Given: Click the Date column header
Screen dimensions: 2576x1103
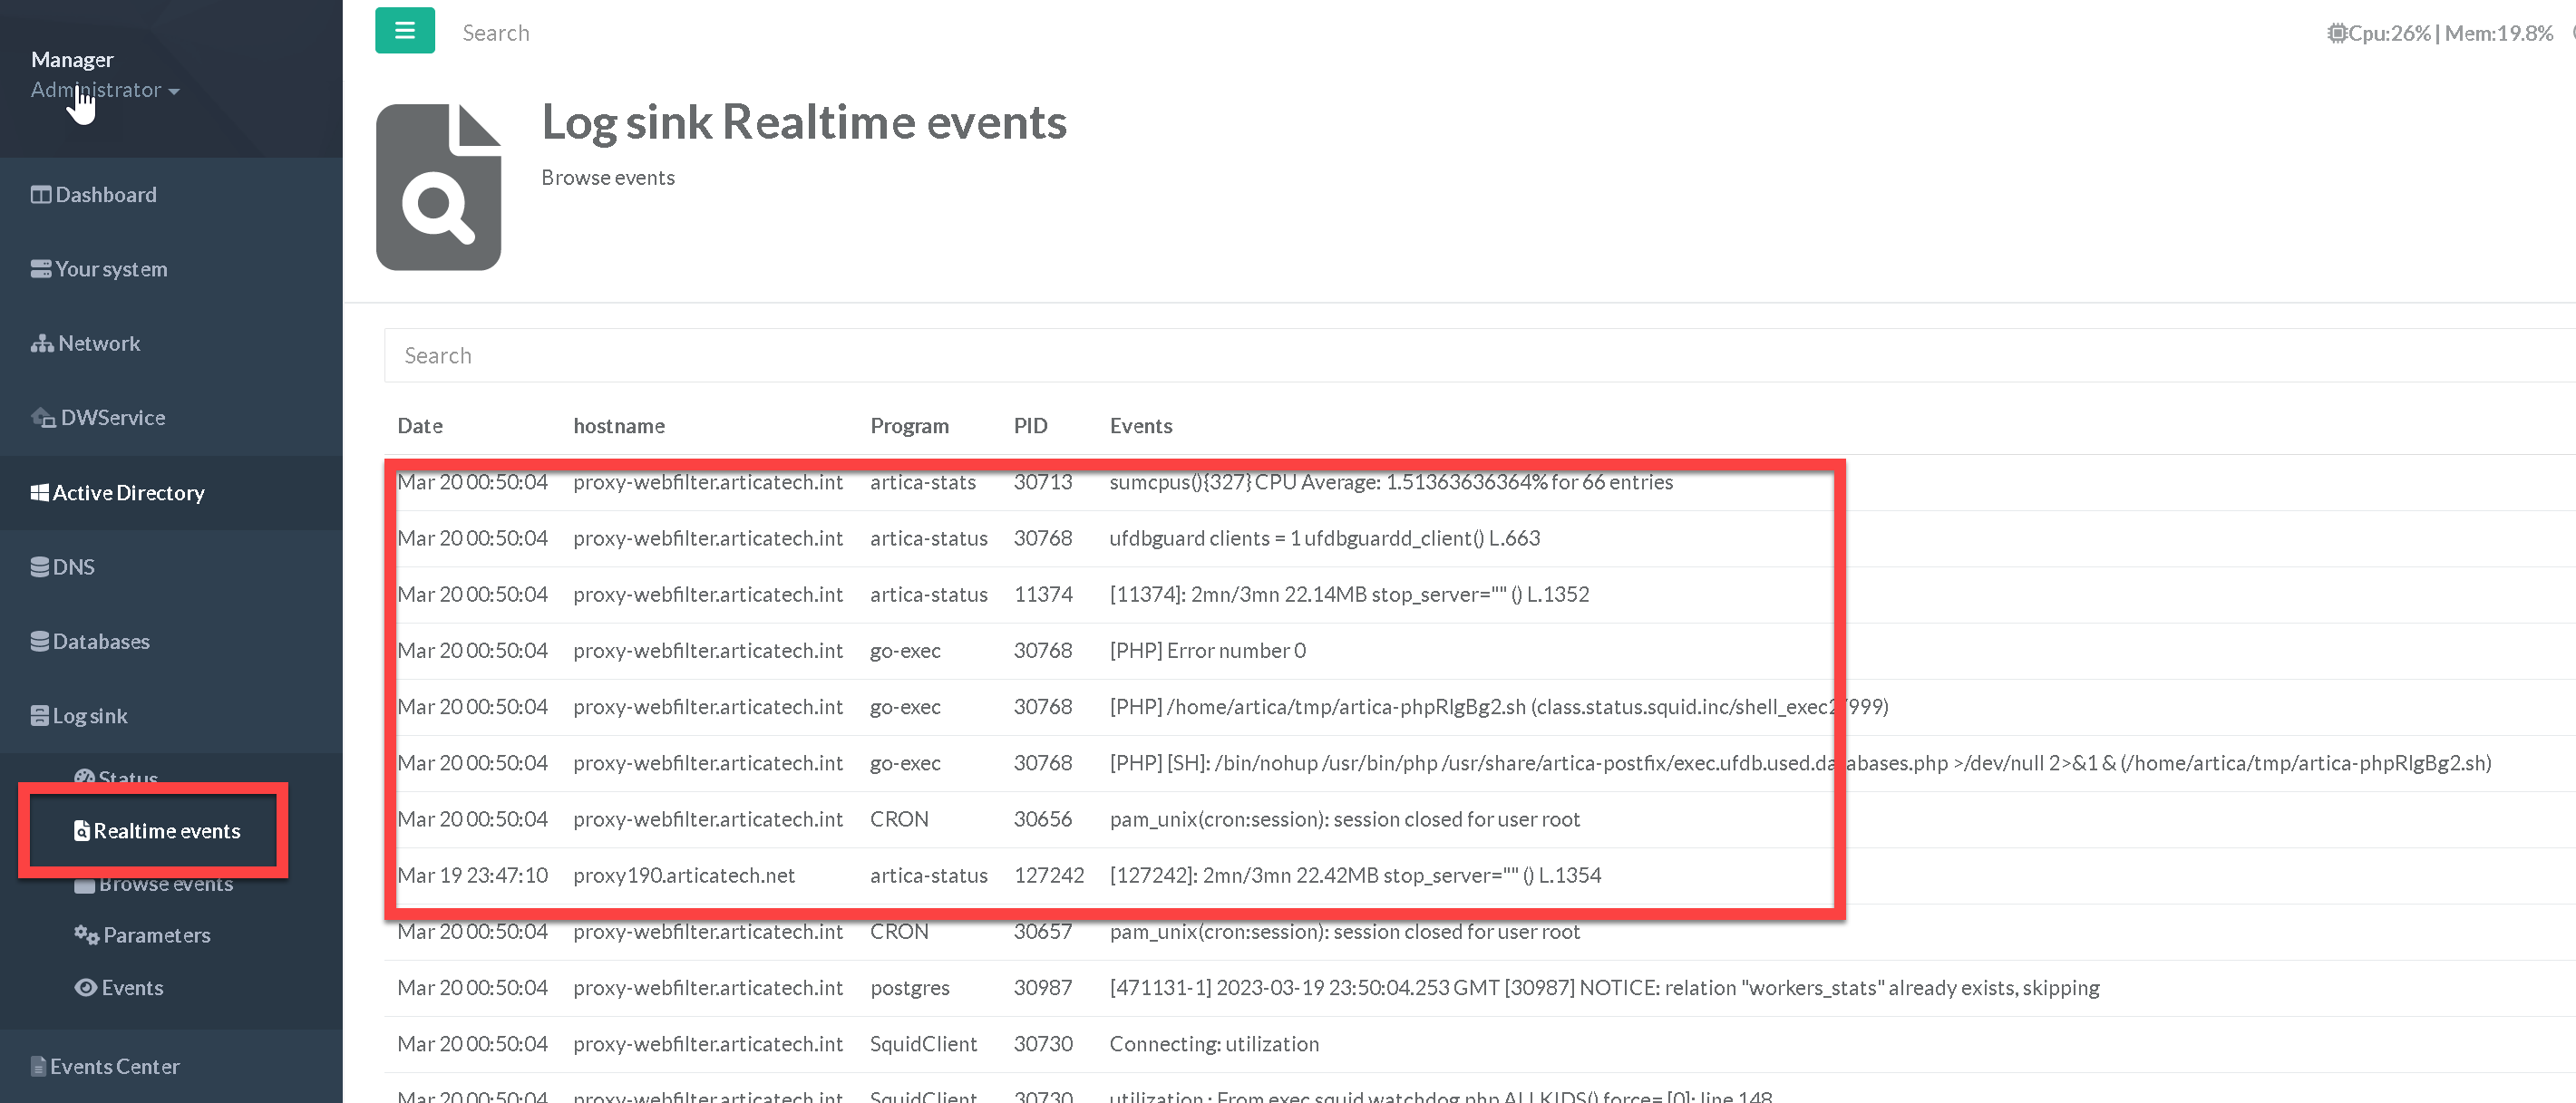Looking at the screenshot, I should 420,426.
